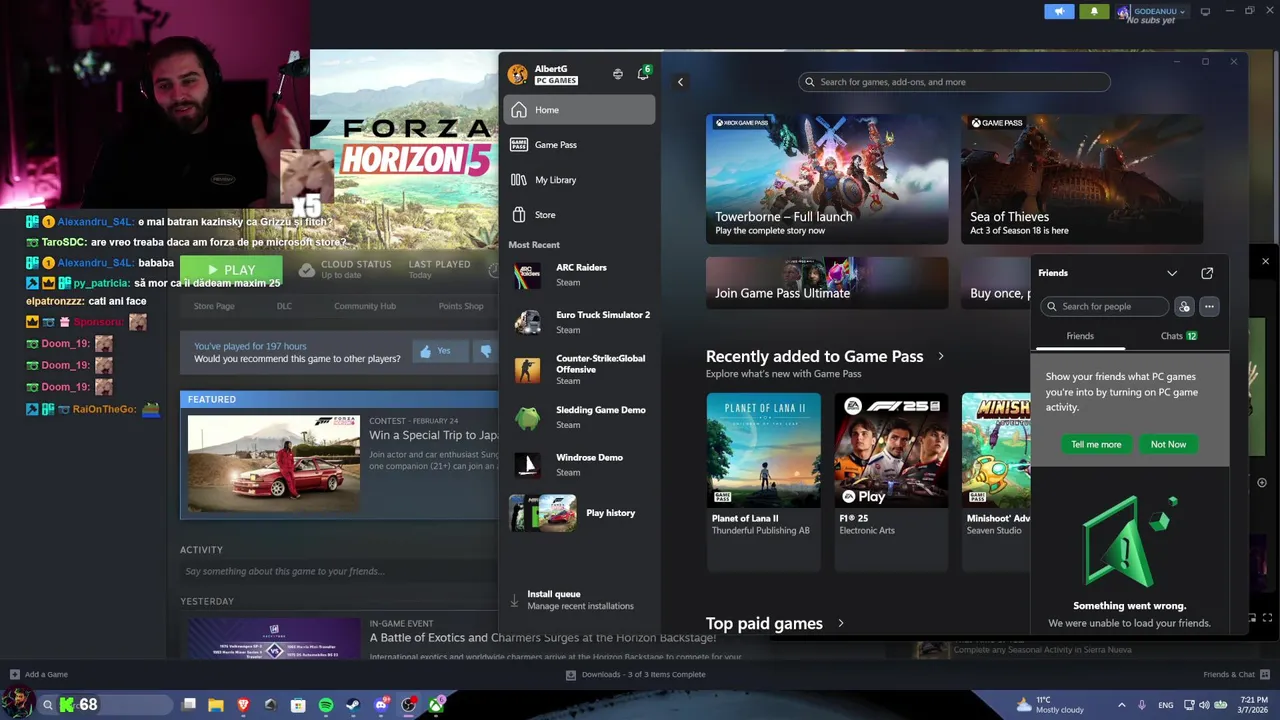This screenshot has height=720, width=1280.
Task: Open the volume icon in system tray
Action: coord(1204,705)
